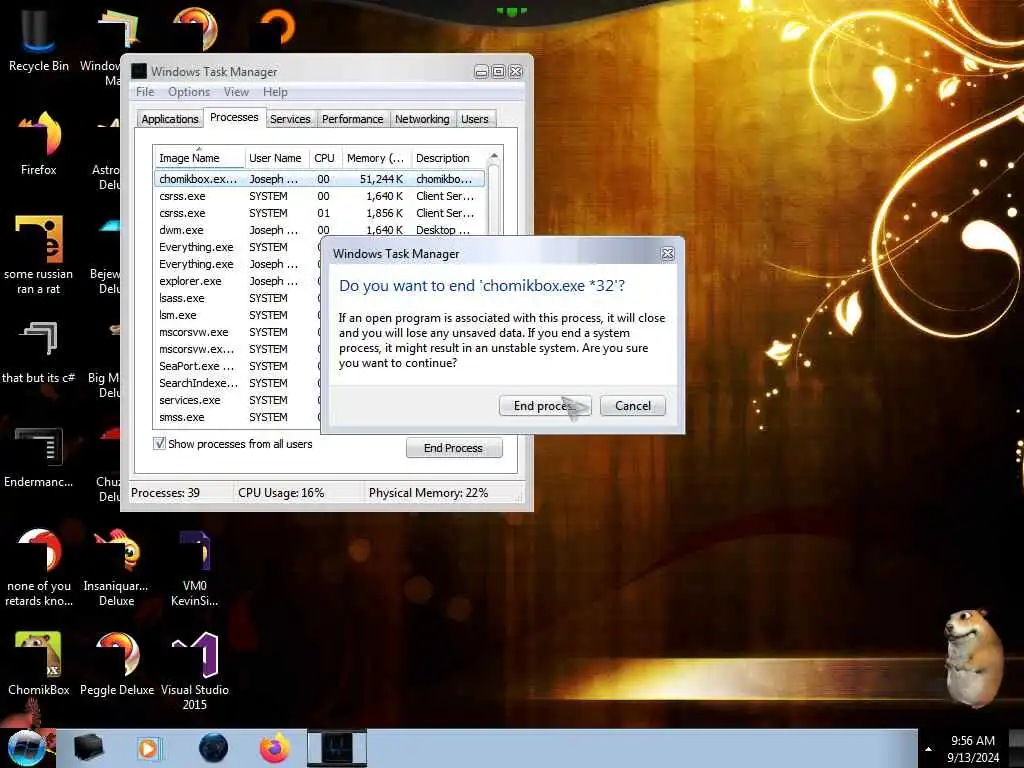The width and height of the screenshot is (1024, 768).
Task: Open the Windows Start orb
Action: pos(27,748)
